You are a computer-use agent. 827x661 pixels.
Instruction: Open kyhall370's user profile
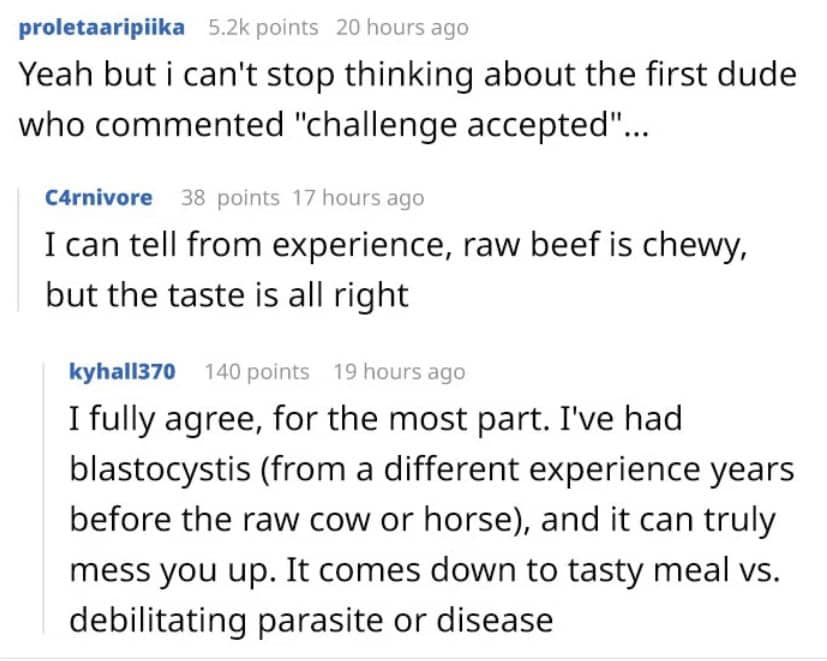(122, 371)
